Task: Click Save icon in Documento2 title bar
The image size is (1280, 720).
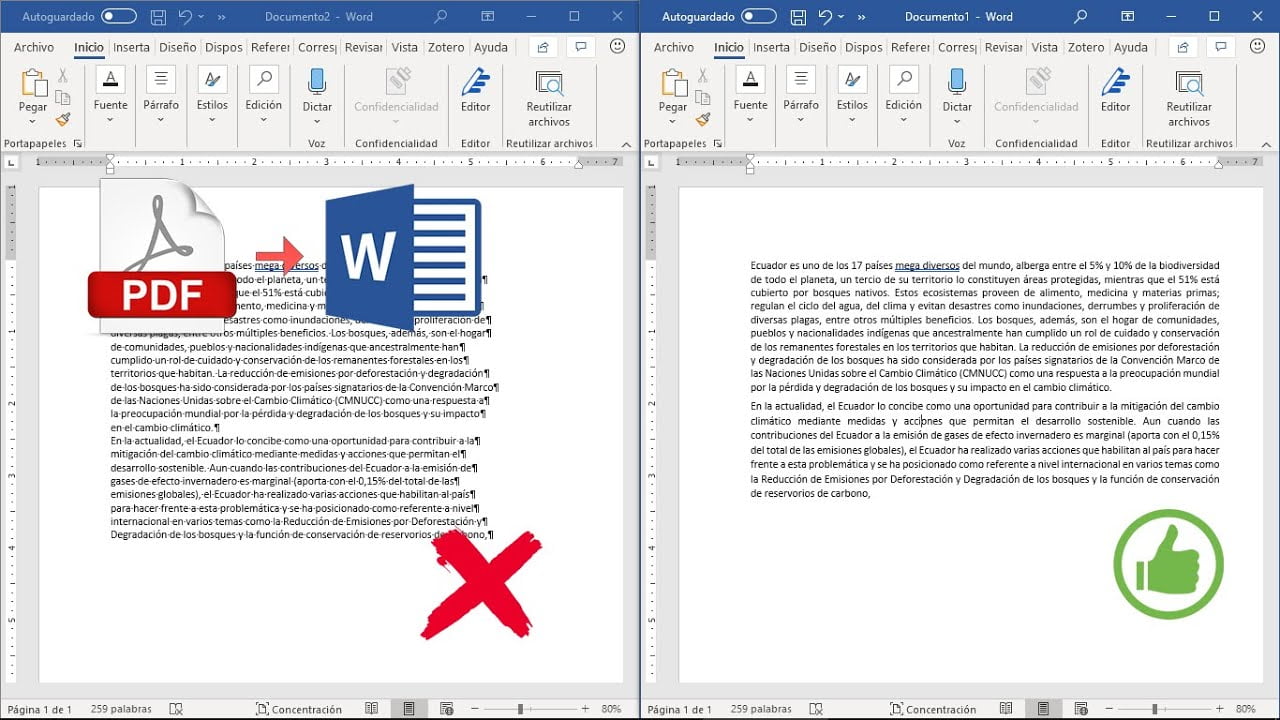Action: [x=158, y=17]
